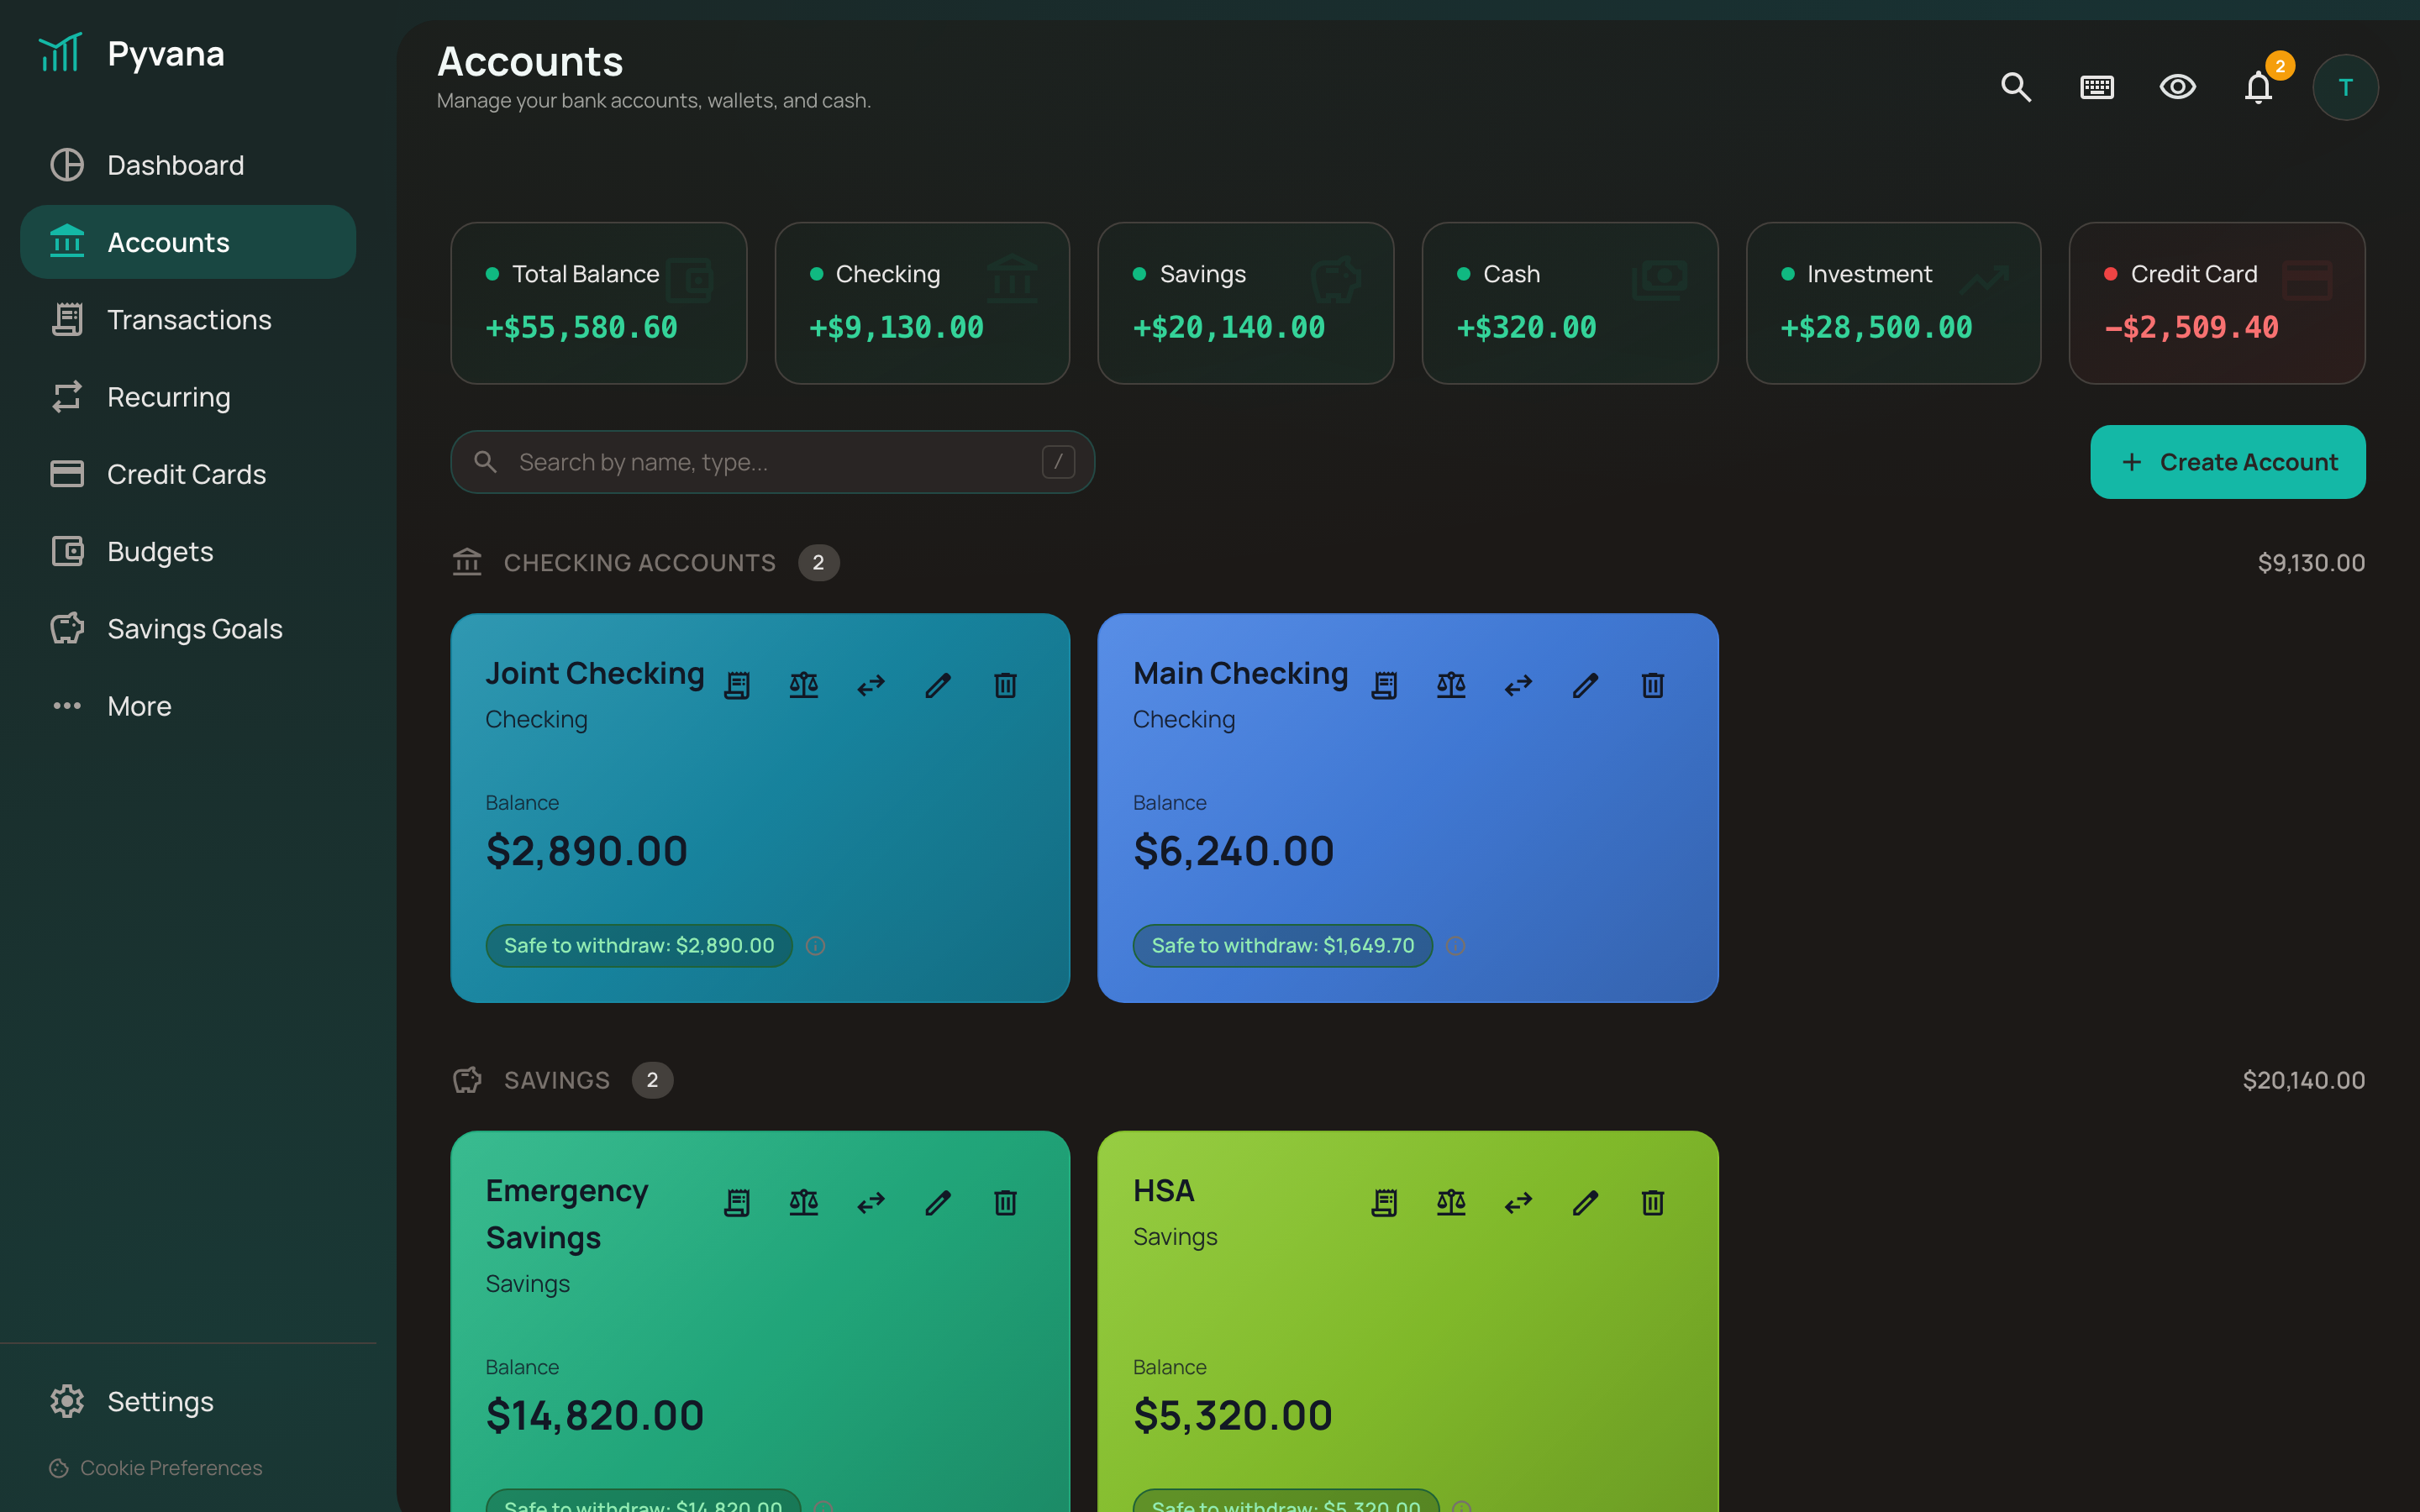This screenshot has height=1512, width=2420.
Task: Edit Joint Checking account
Action: [938, 685]
